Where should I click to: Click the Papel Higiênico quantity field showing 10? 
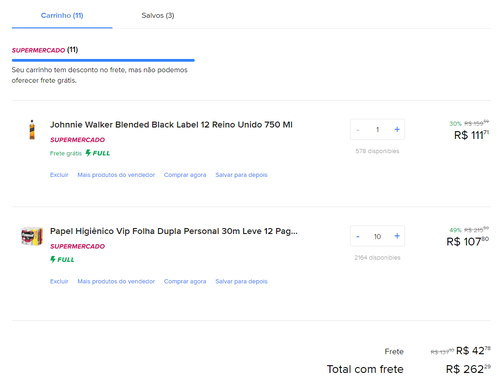[377, 236]
